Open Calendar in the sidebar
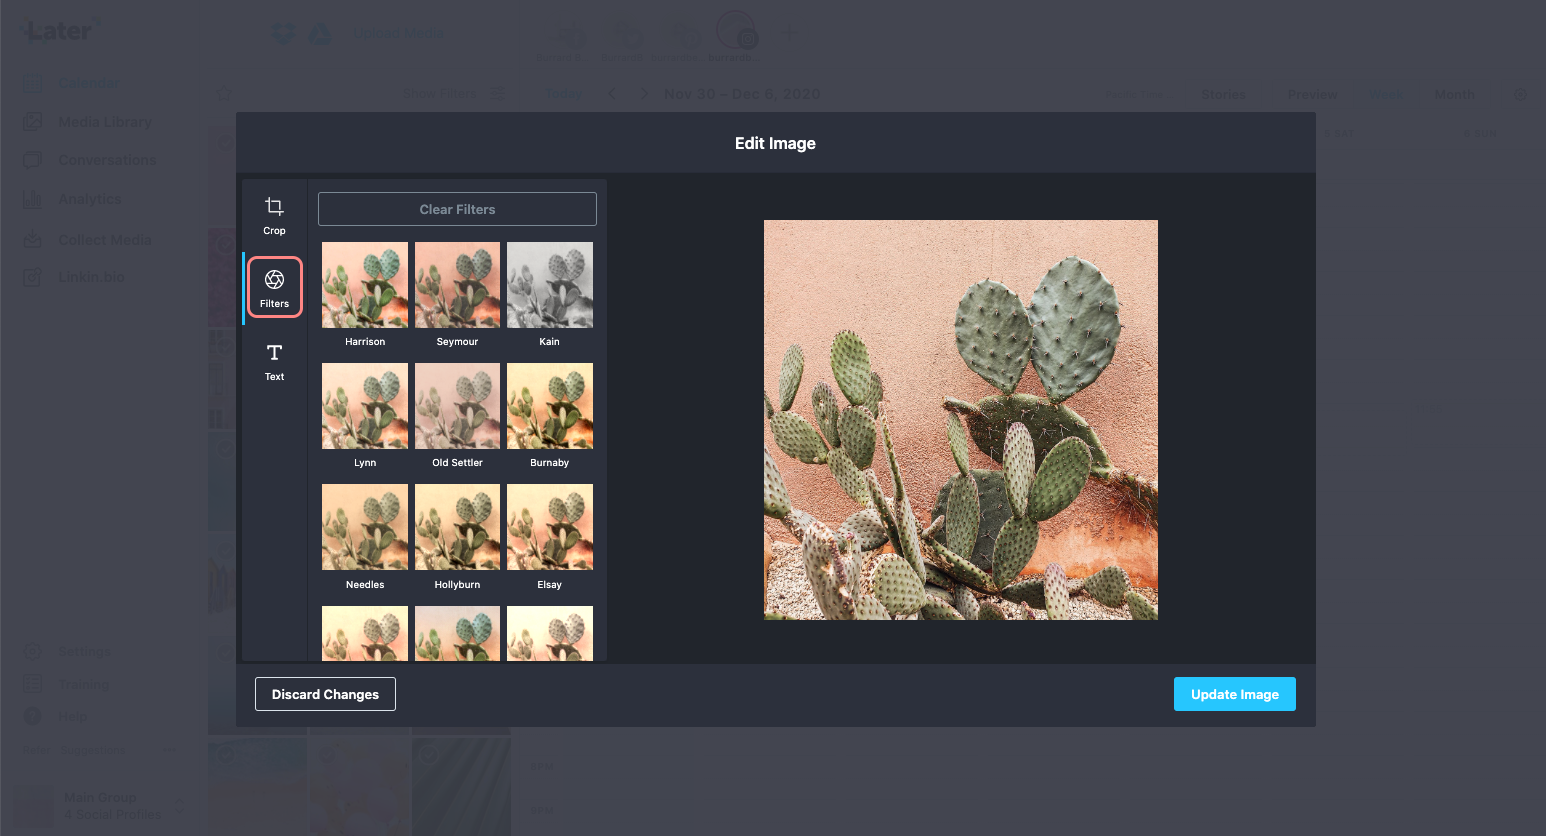 (88, 83)
